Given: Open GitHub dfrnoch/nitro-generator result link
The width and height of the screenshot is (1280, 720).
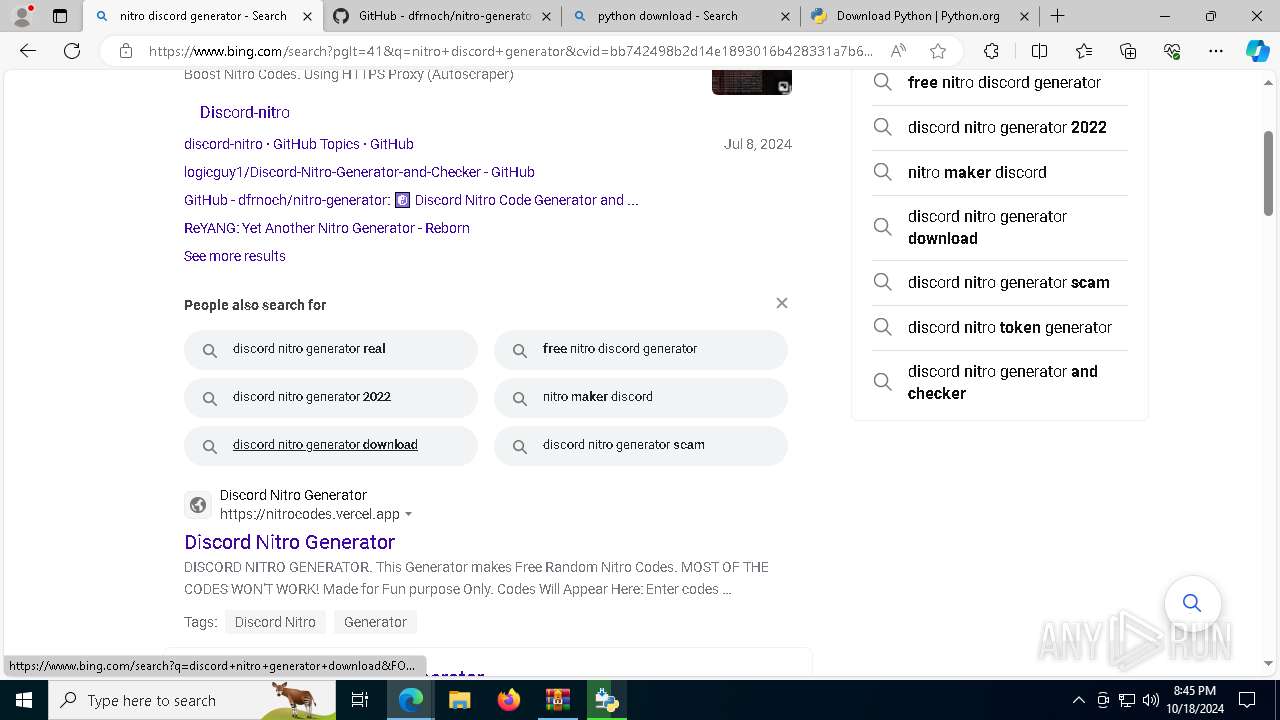Looking at the screenshot, I should [411, 200].
